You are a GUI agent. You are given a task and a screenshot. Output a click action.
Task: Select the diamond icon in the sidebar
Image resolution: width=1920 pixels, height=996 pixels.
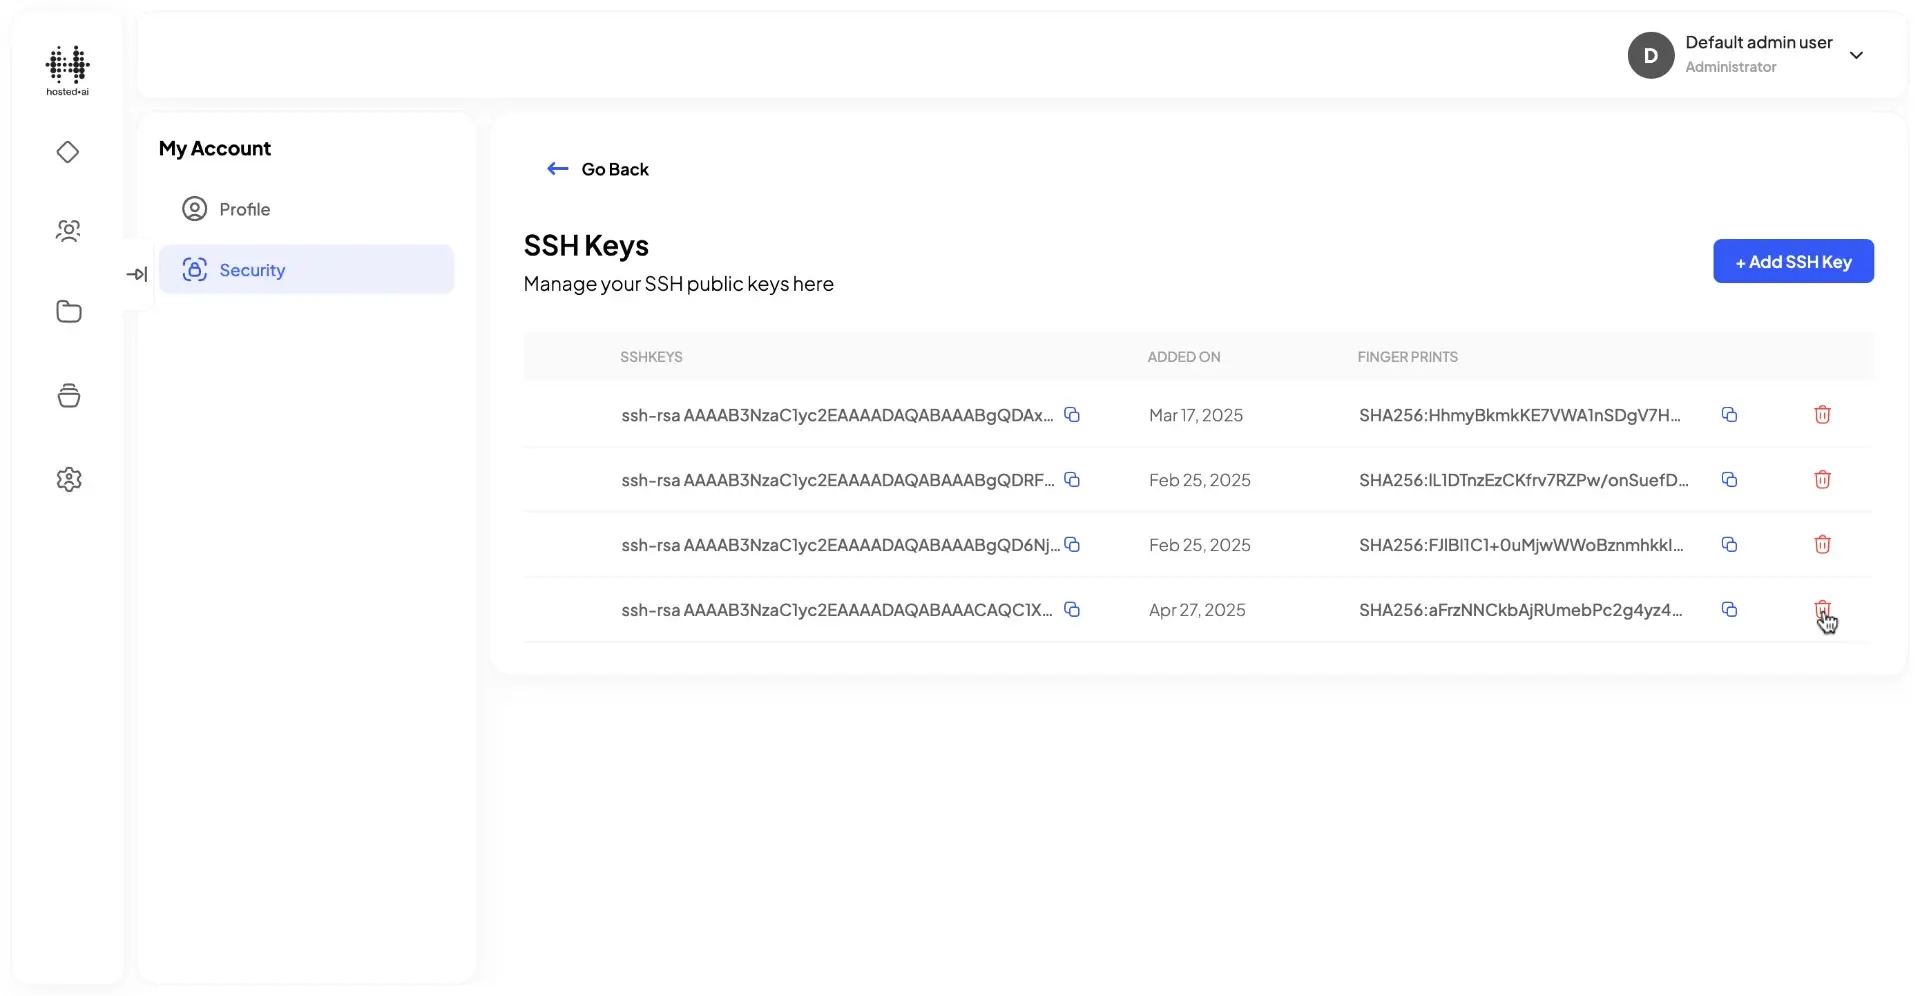[68, 152]
